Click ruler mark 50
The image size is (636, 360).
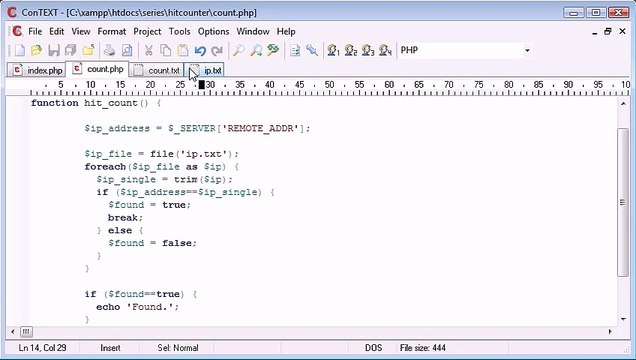tap(329, 85)
